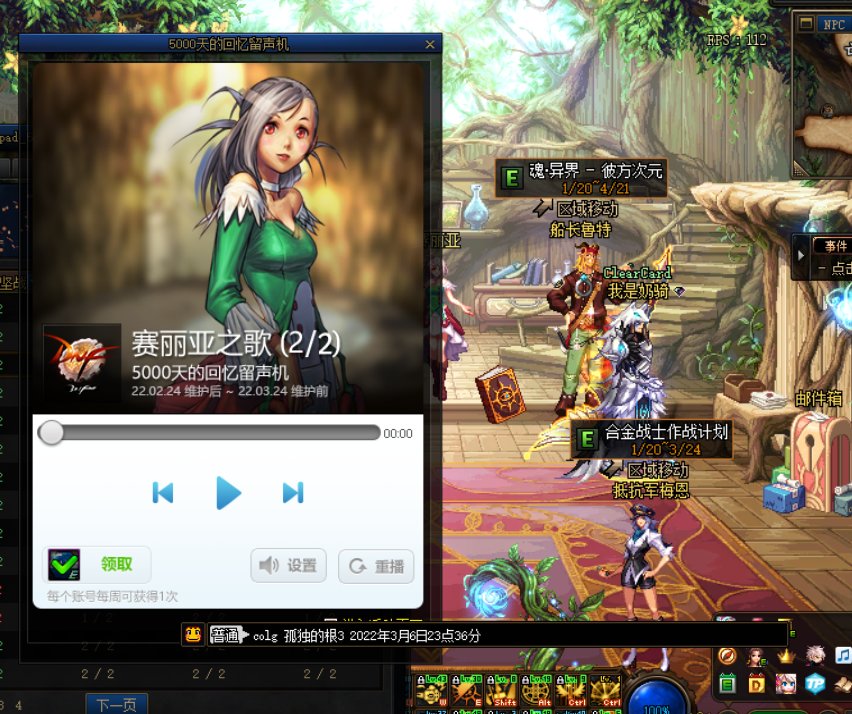Use the Lv.43 skill bound to W

click(432, 691)
